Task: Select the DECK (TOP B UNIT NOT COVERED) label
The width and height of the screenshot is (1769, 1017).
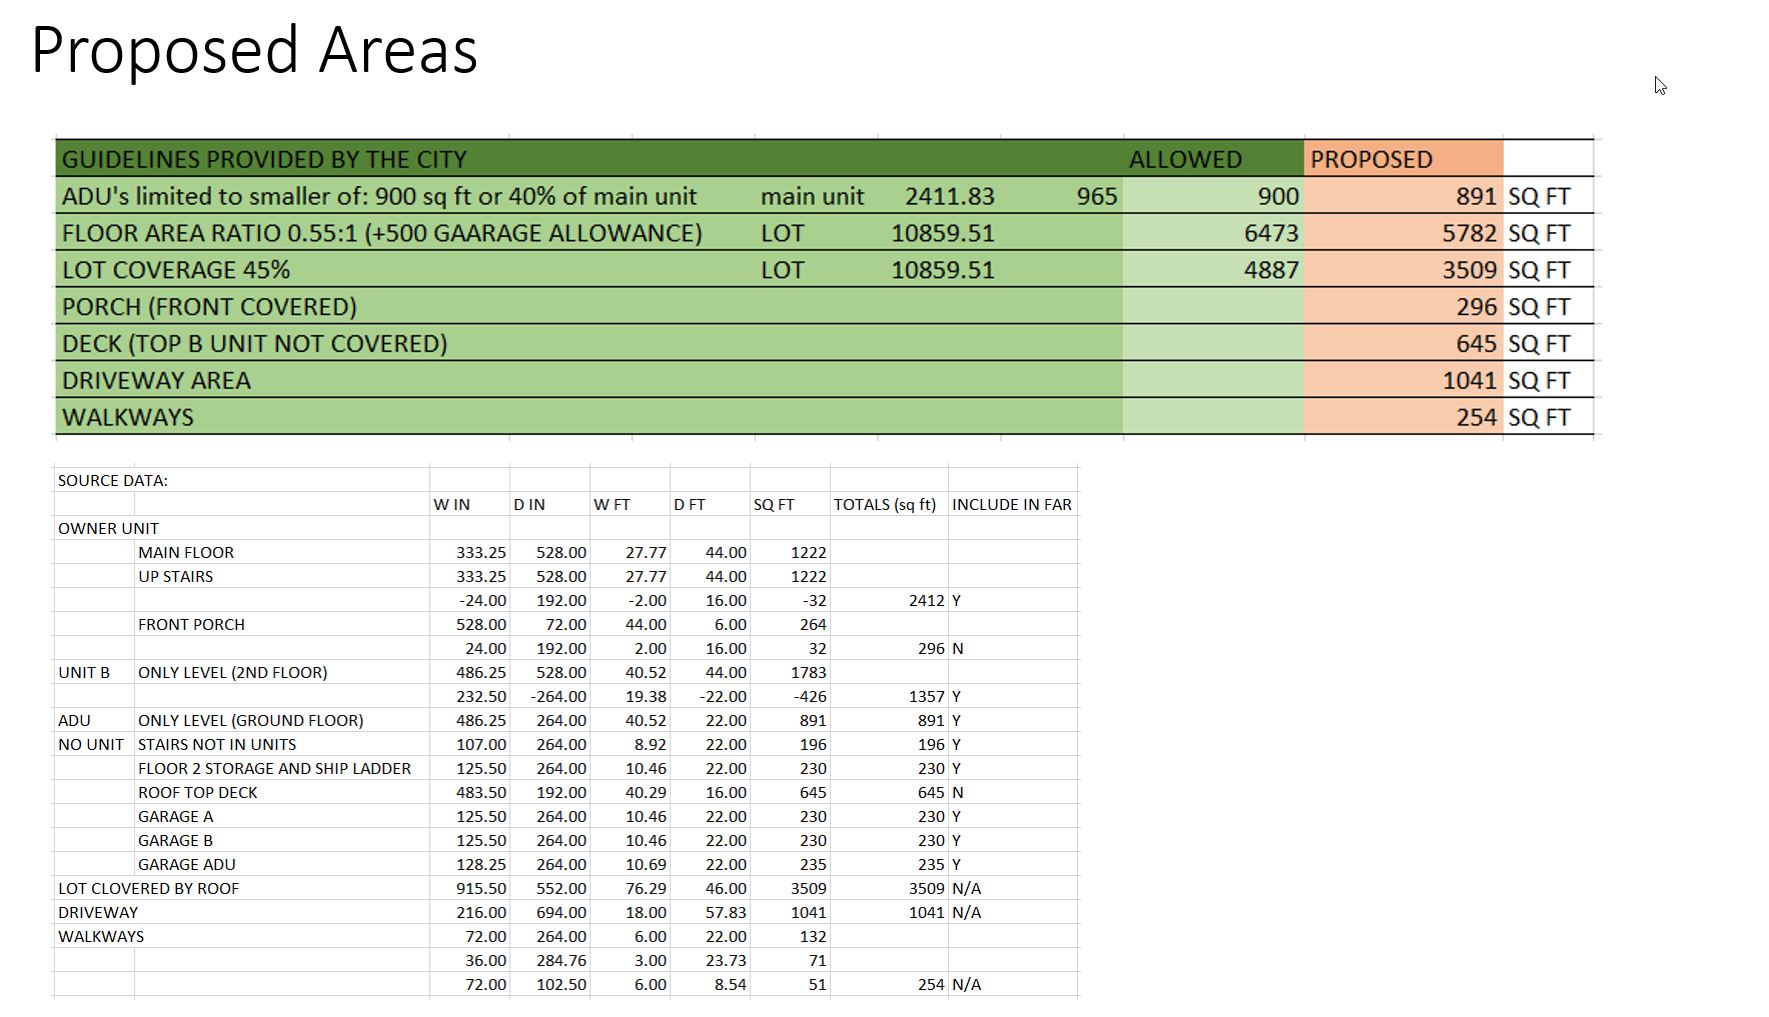Action: tap(254, 344)
